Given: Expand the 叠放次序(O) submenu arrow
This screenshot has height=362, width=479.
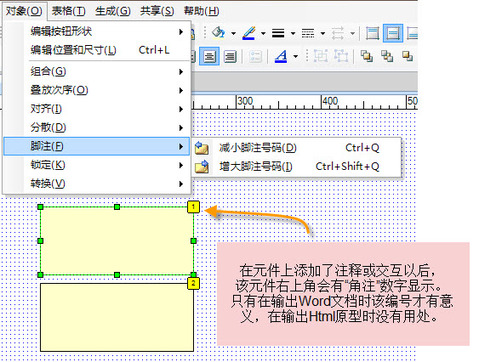Looking at the screenshot, I should tap(181, 90).
